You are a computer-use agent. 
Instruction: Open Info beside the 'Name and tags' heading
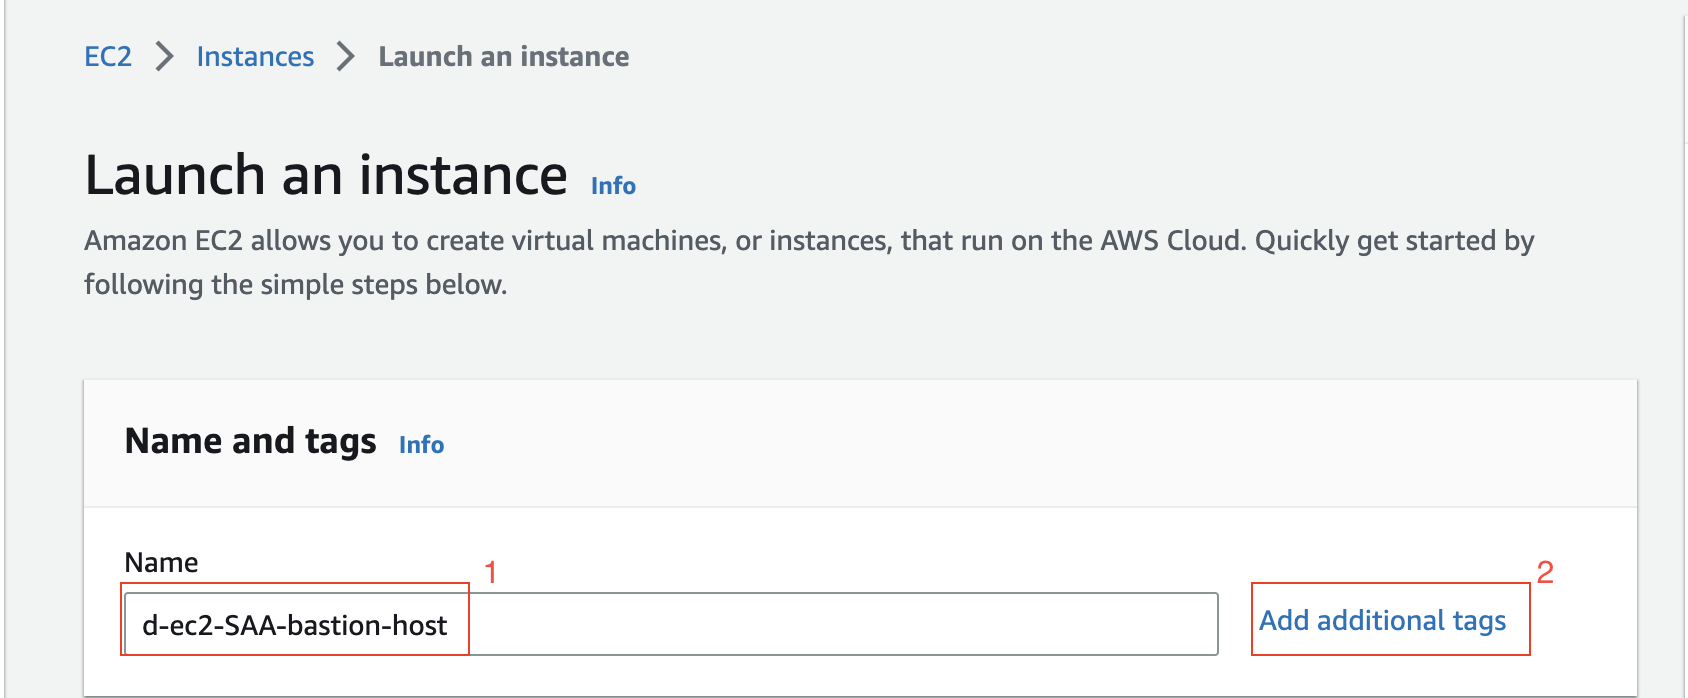(421, 445)
